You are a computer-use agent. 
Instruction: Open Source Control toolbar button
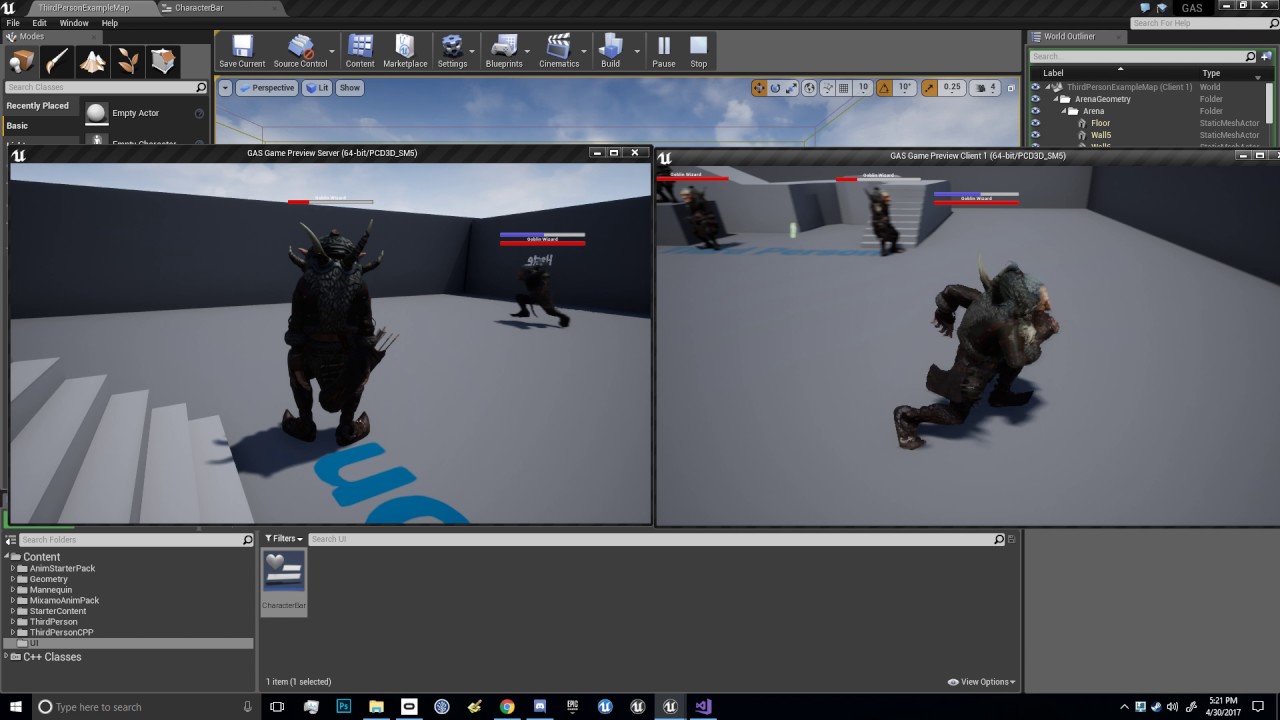300,51
